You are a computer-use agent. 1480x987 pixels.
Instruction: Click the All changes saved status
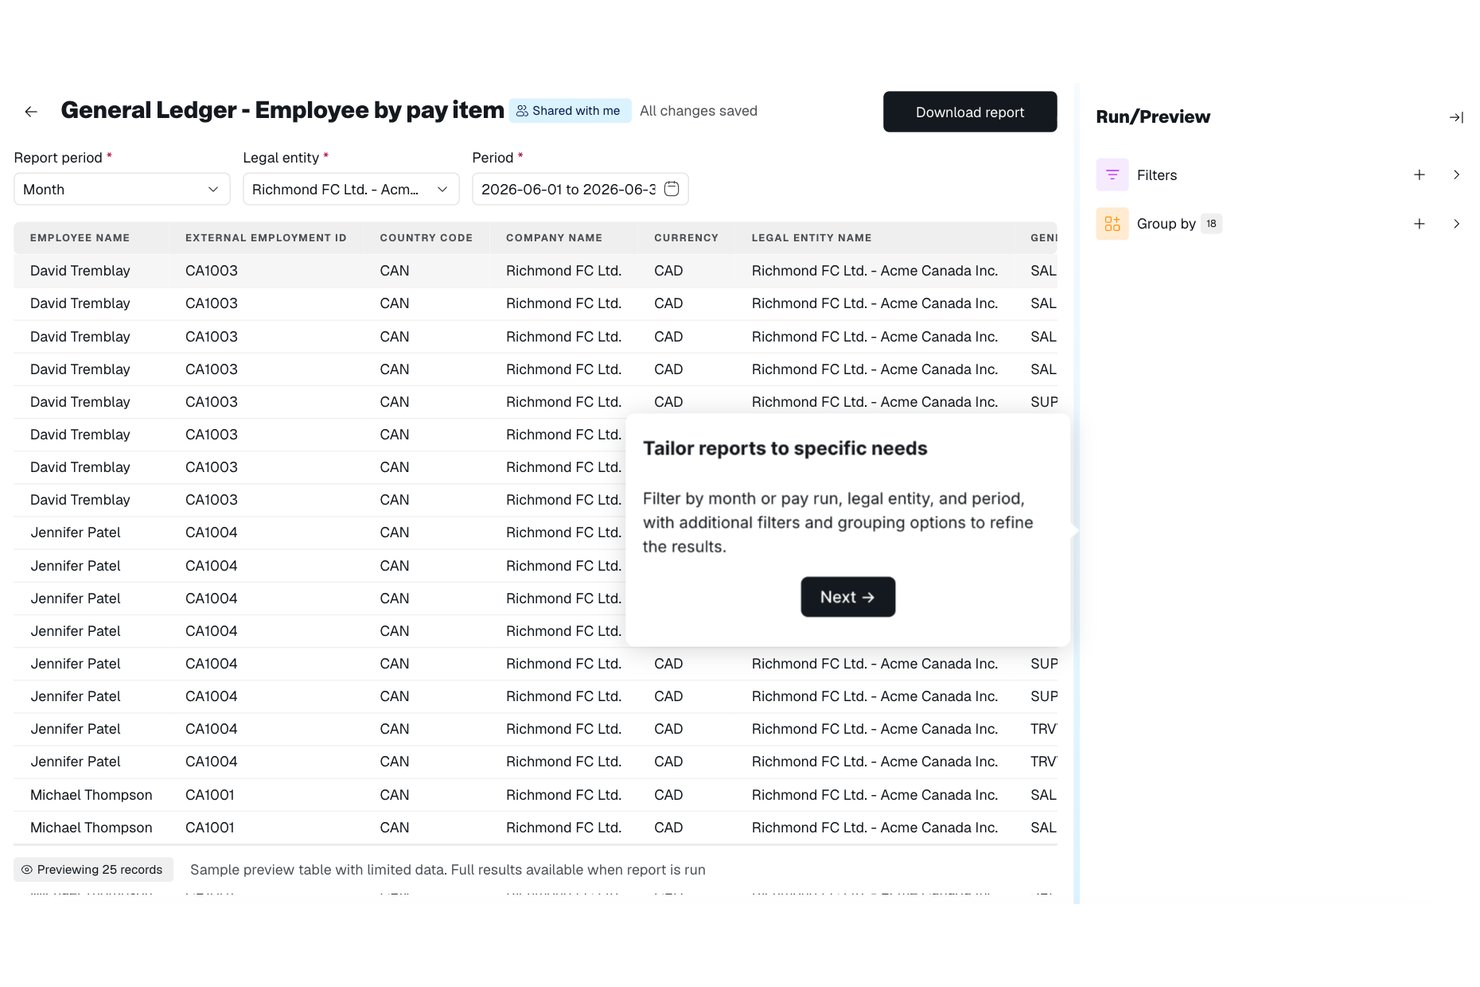[x=699, y=111]
